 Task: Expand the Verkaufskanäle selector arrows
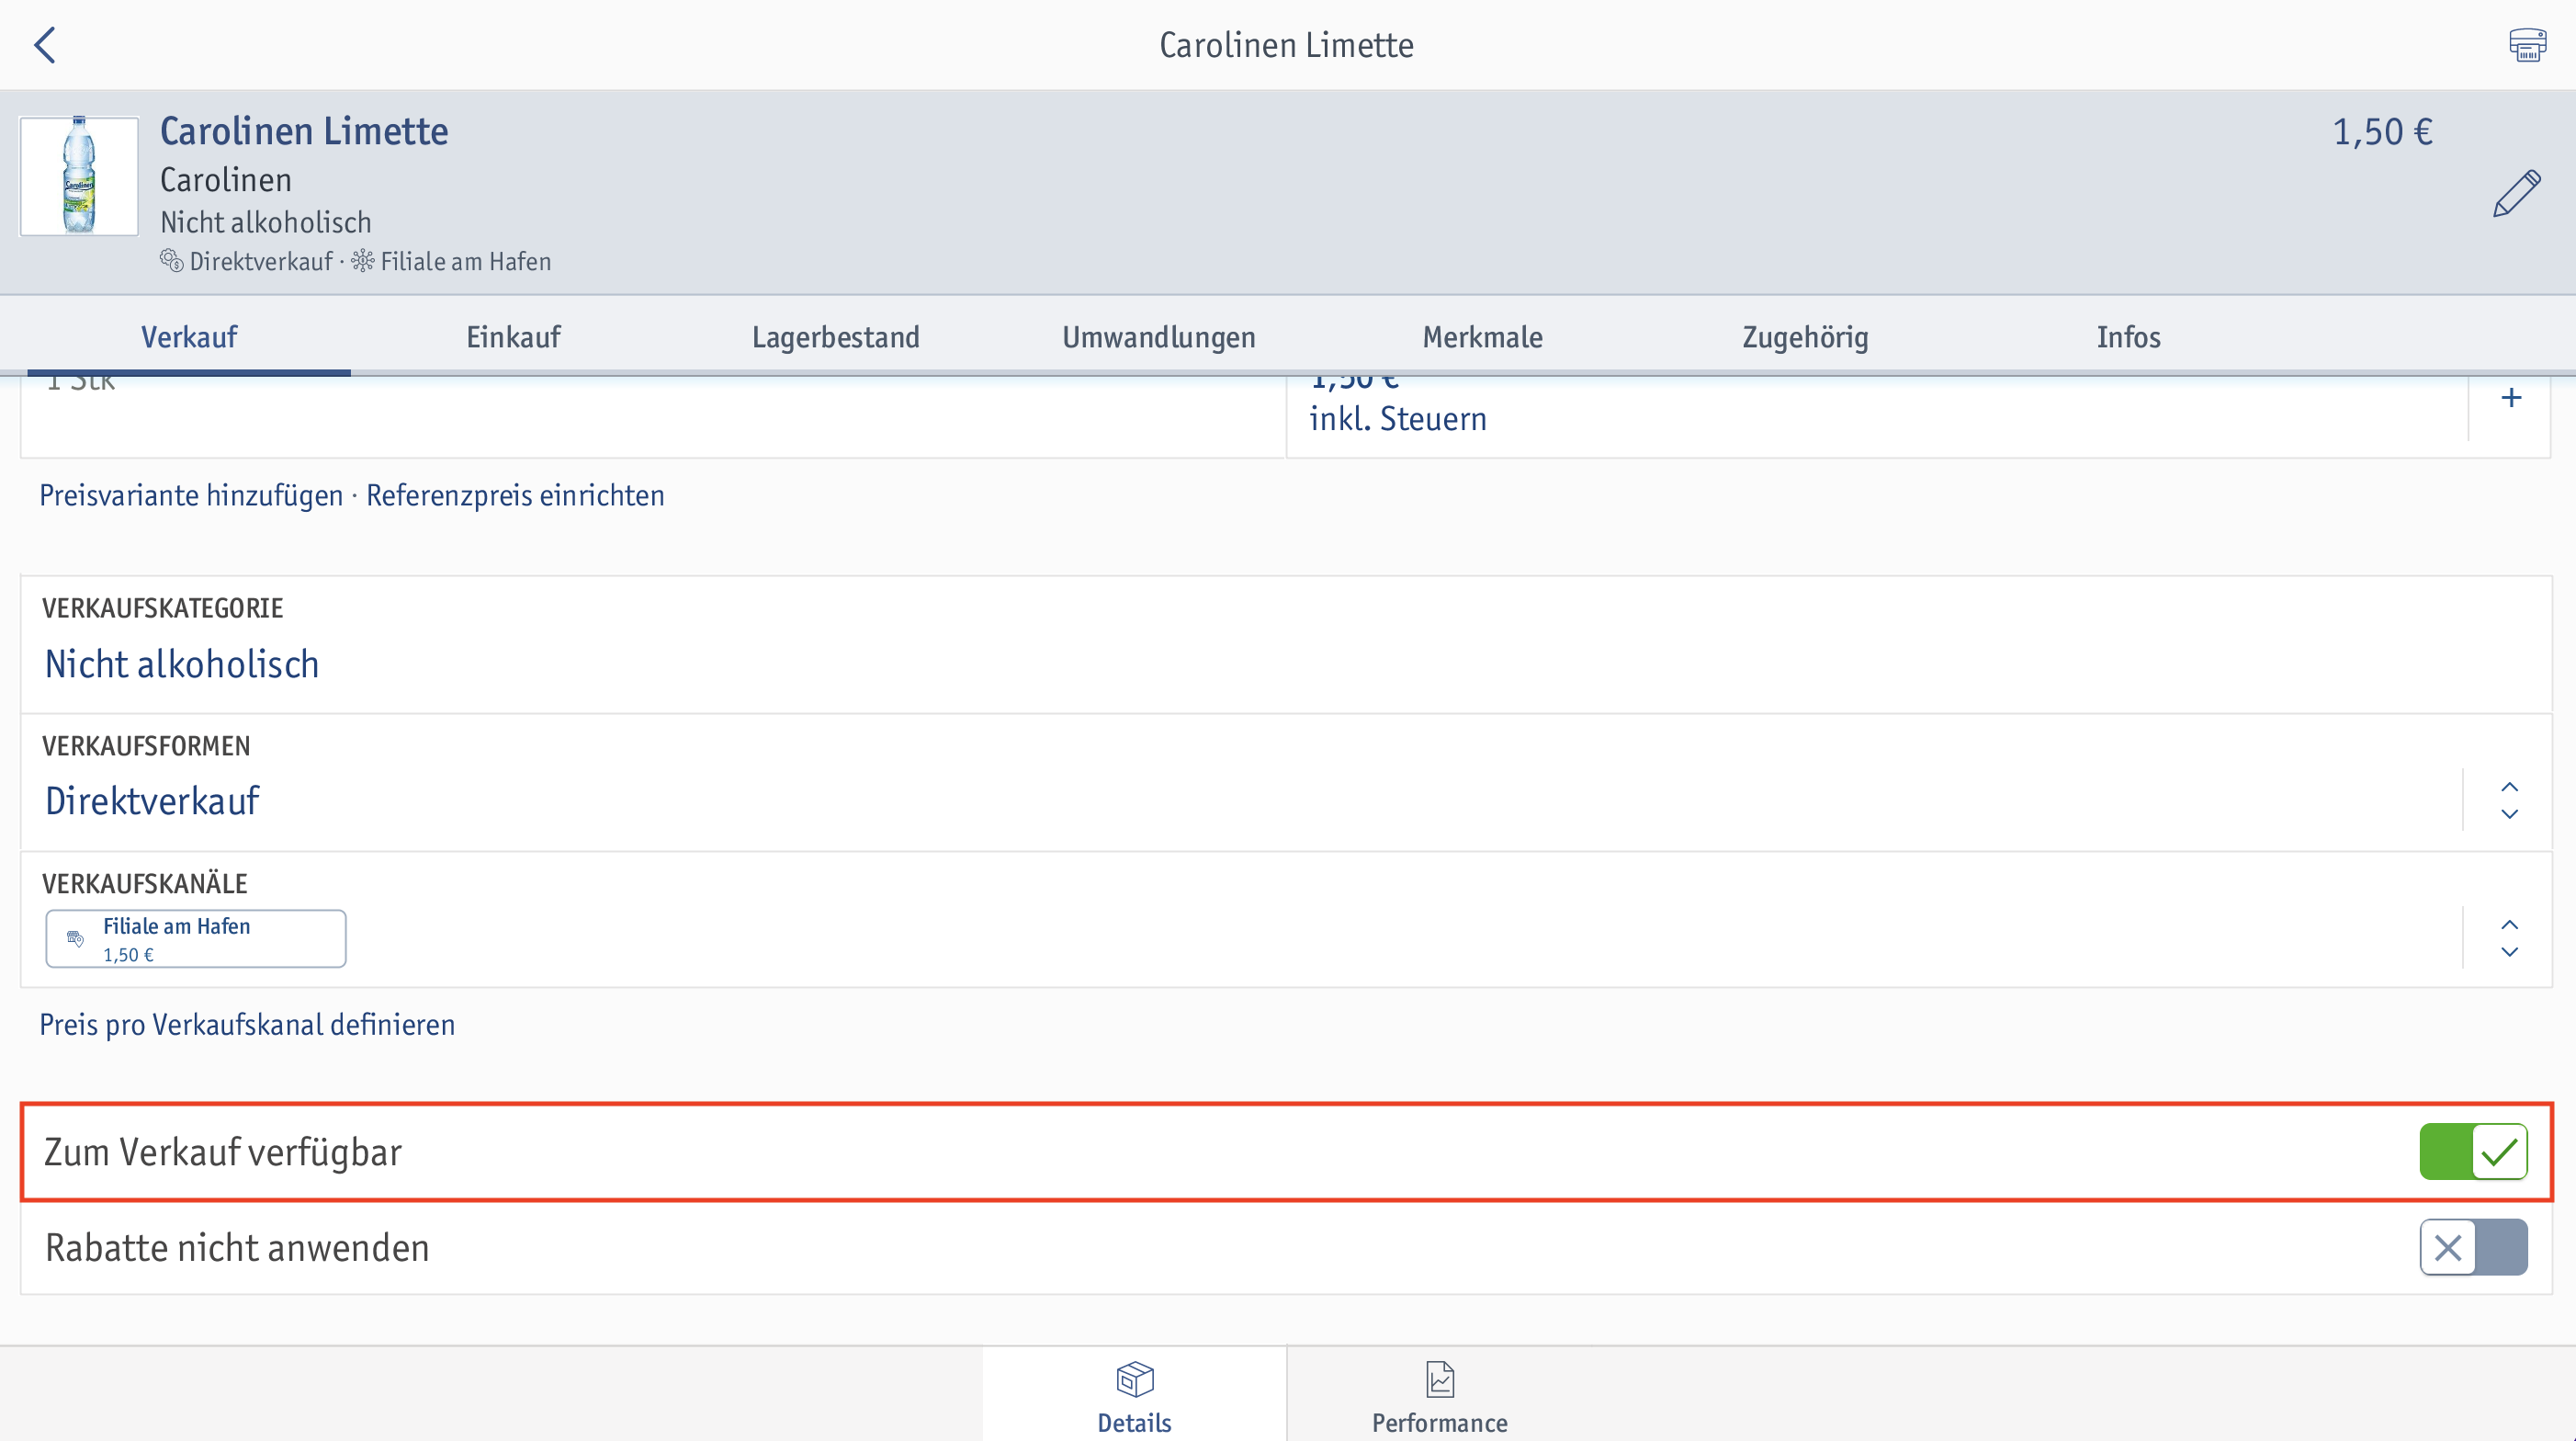tap(2509, 938)
